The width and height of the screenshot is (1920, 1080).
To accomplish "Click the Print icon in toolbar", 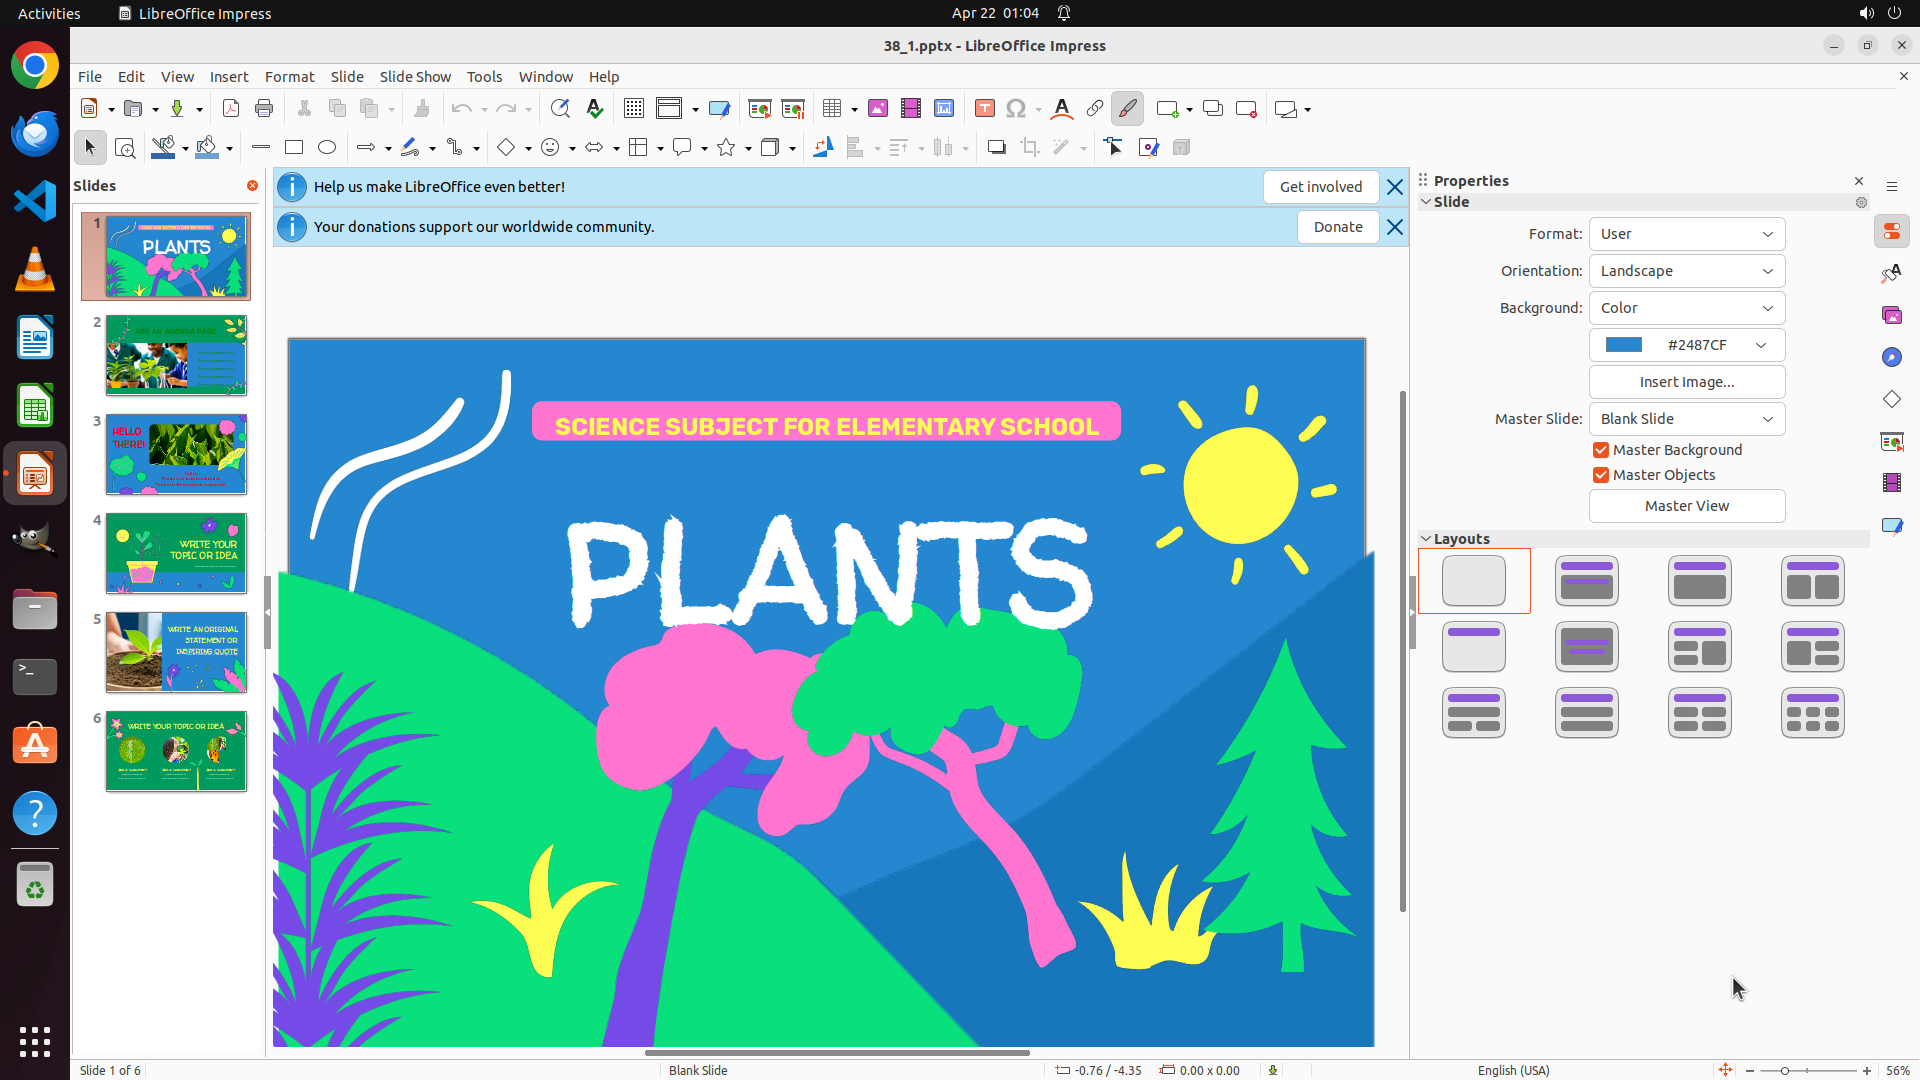I will point(264,109).
